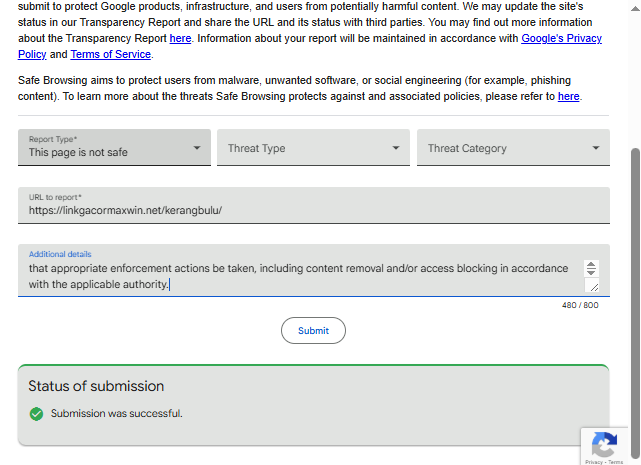Click the '480 / 800' character counter

click(580, 305)
